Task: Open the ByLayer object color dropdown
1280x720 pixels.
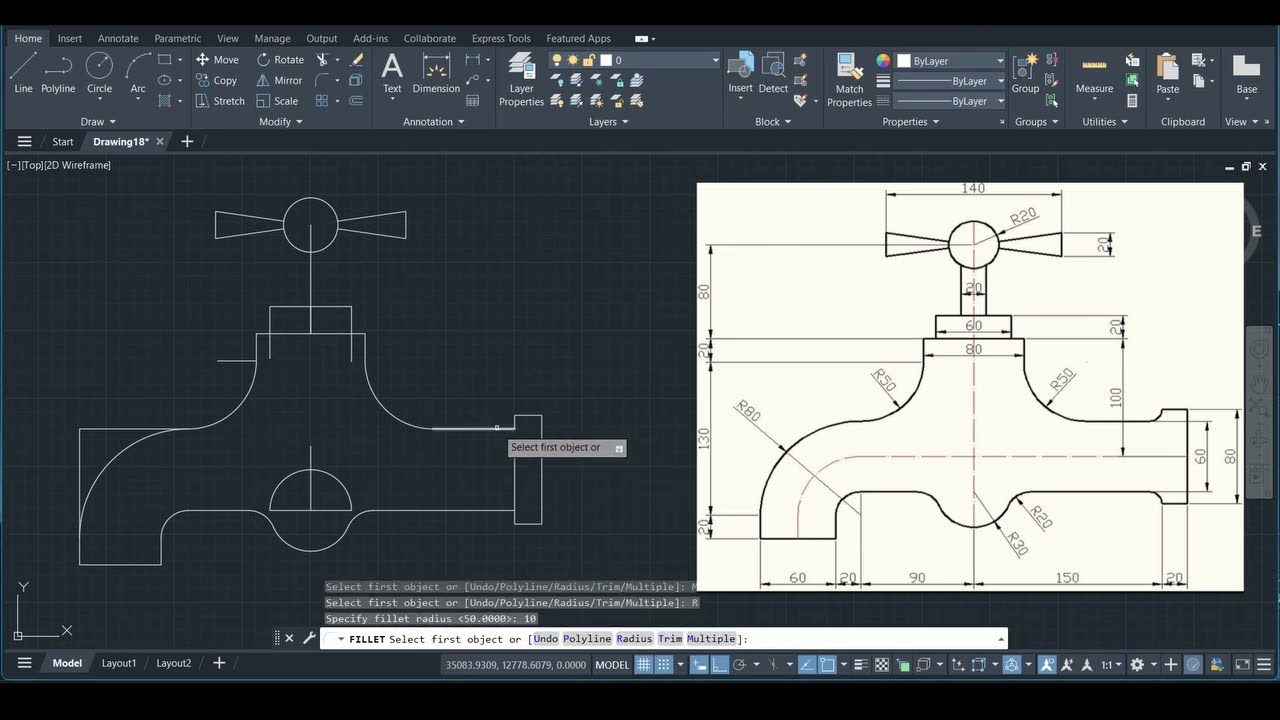Action: click(x=950, y=61)
